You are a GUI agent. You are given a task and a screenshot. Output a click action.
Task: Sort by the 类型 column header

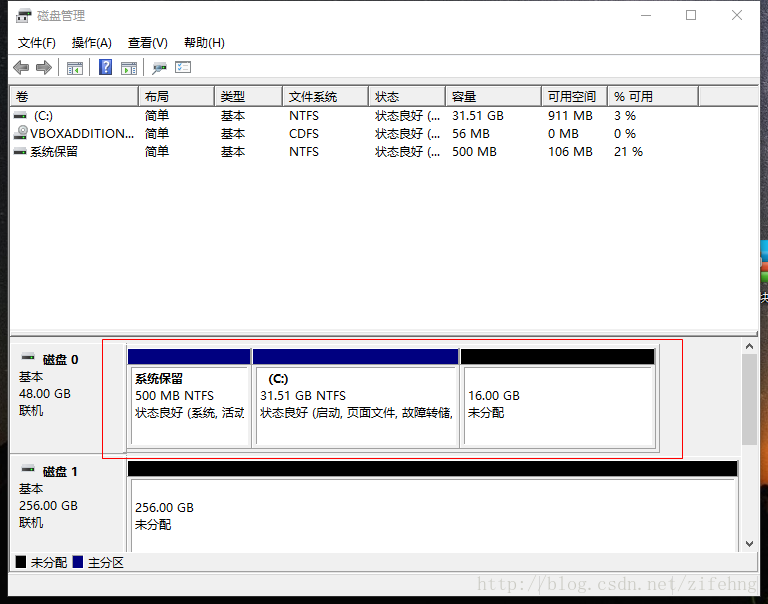pos(248,97)
